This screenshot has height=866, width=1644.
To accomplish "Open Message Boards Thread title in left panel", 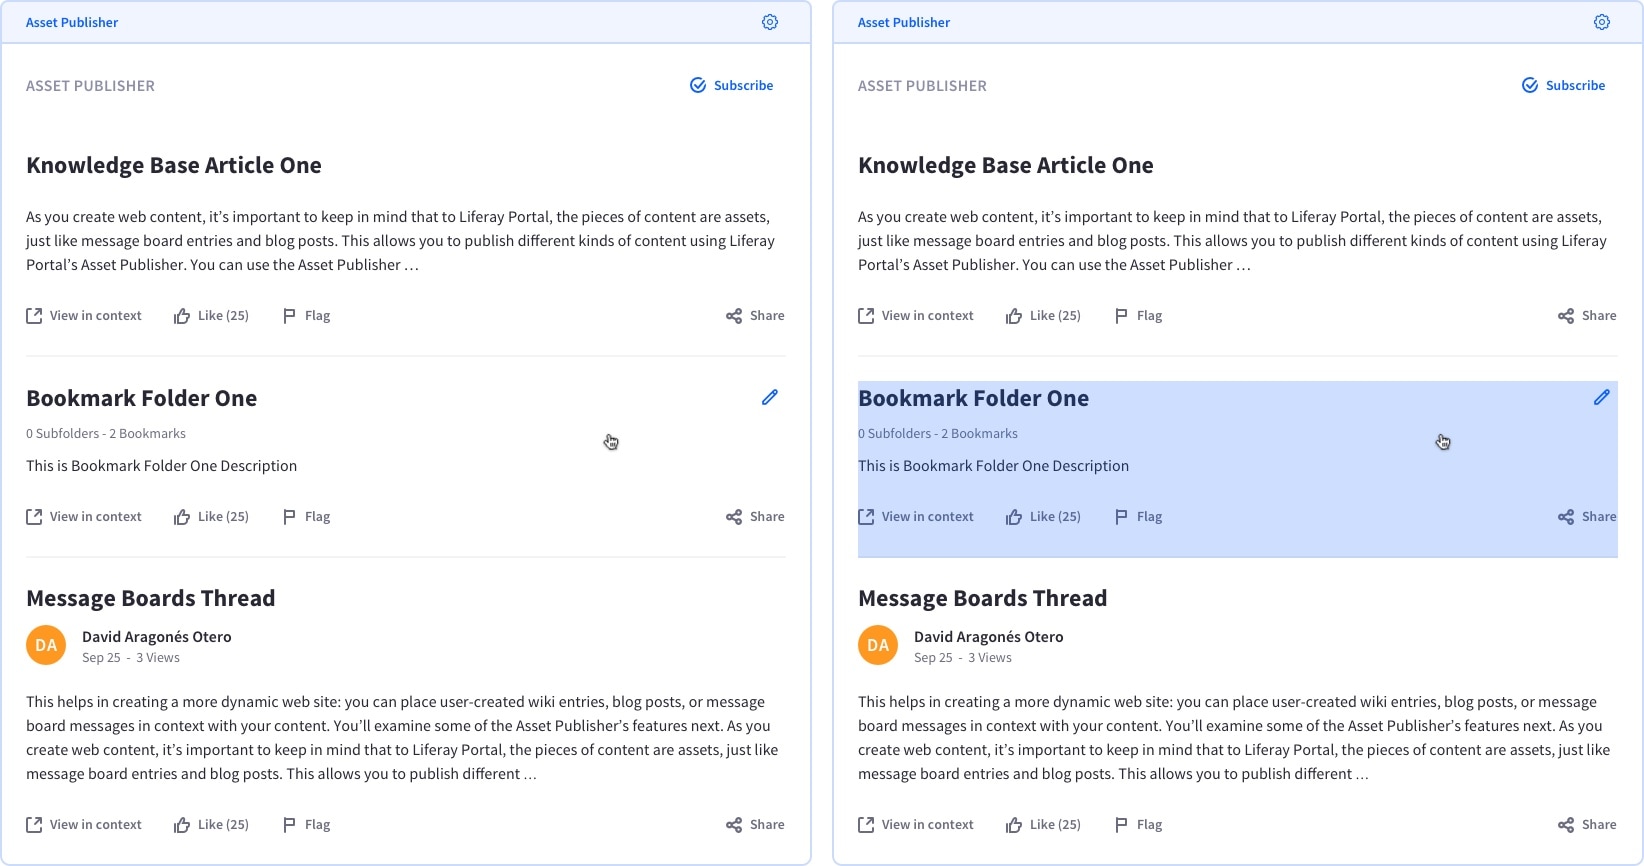I will [x=150, y=599].
